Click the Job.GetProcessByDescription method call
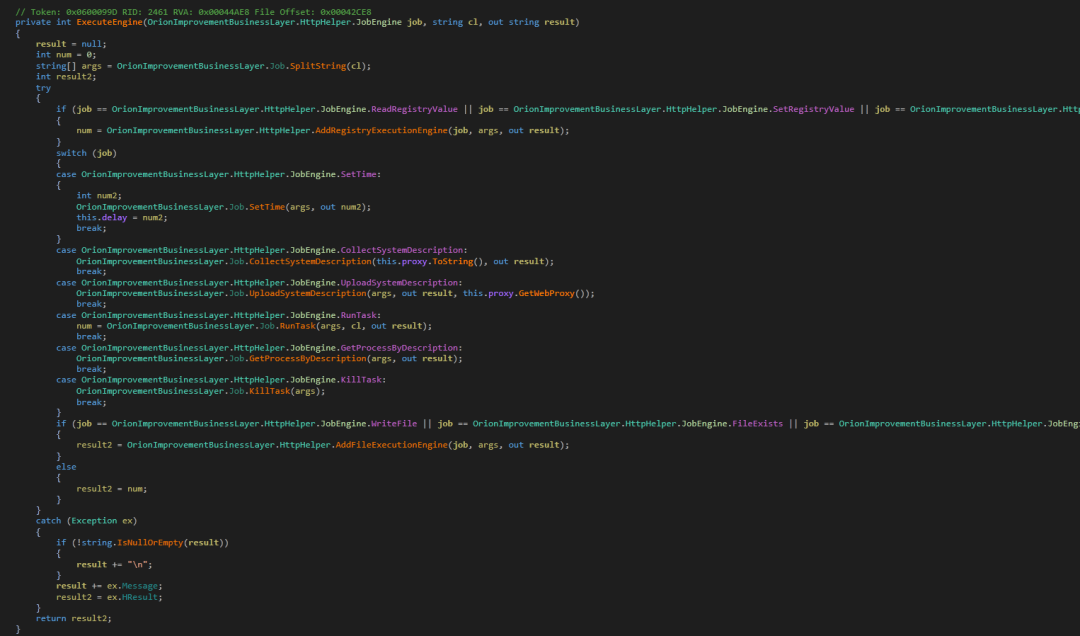The image size is (1080, 636). (308, 358)
